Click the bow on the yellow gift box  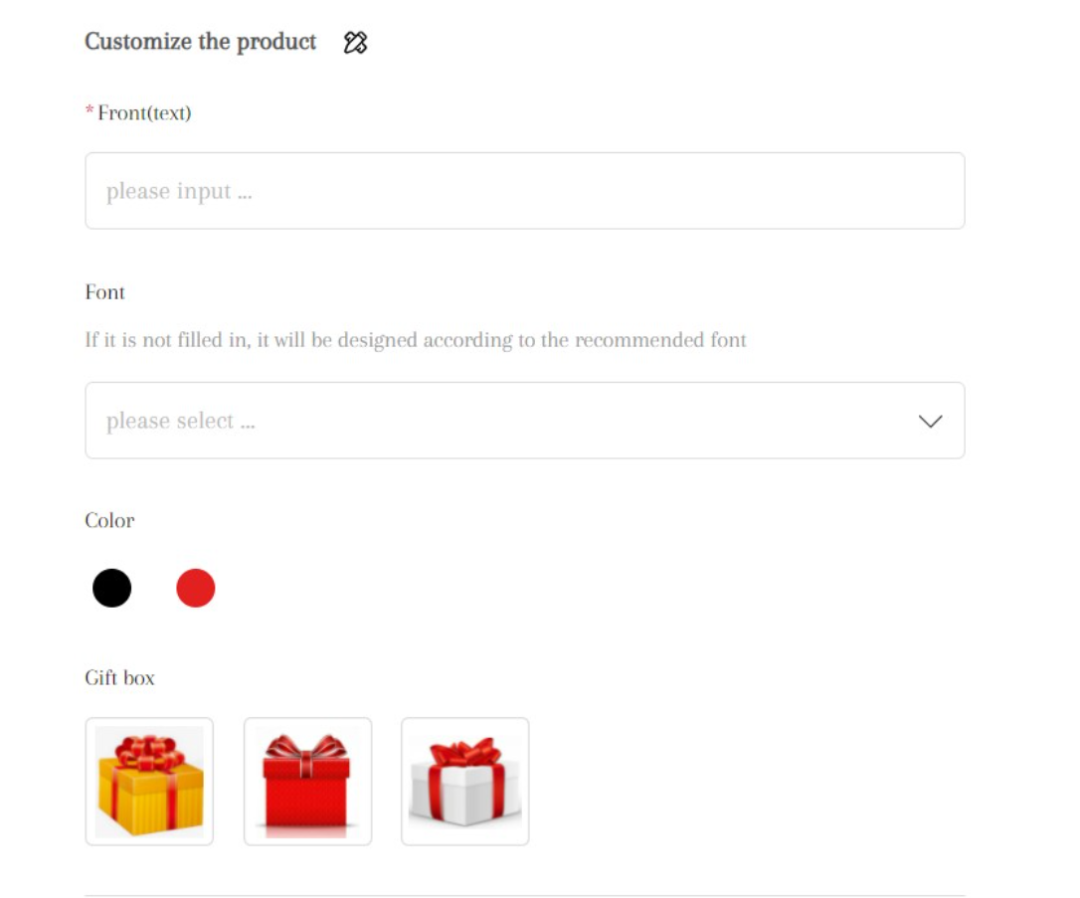click(150, 750)
